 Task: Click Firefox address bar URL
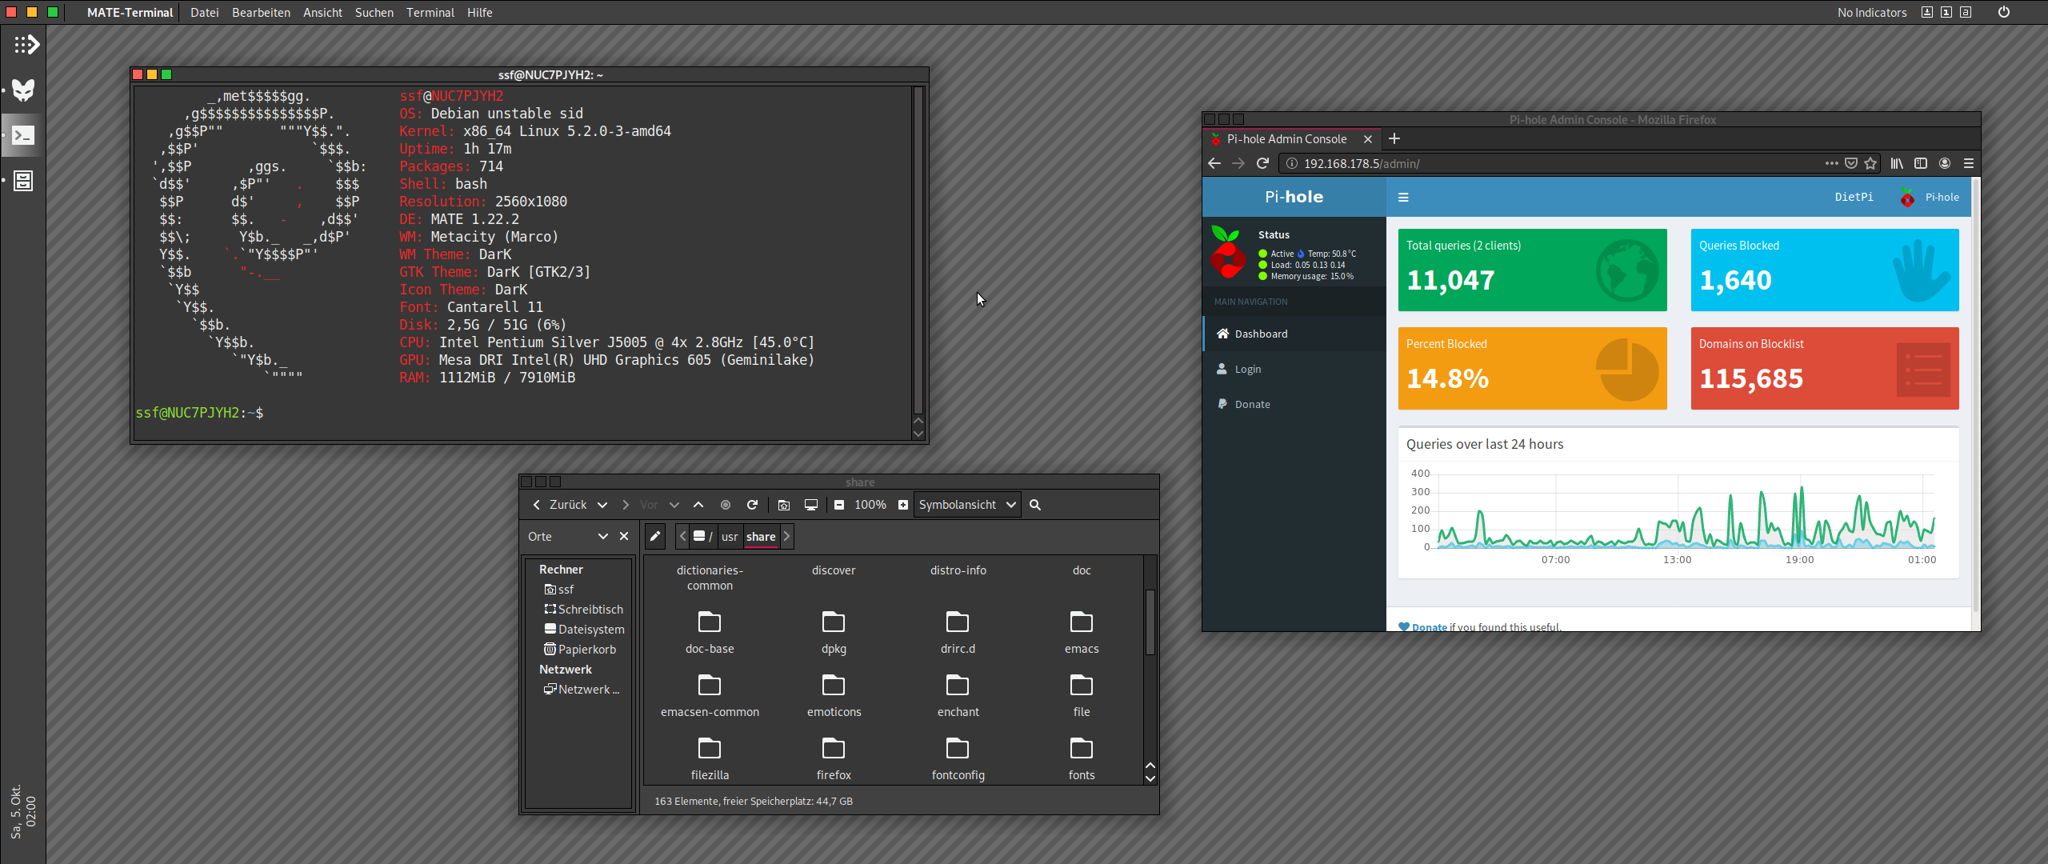(1361, 163)
